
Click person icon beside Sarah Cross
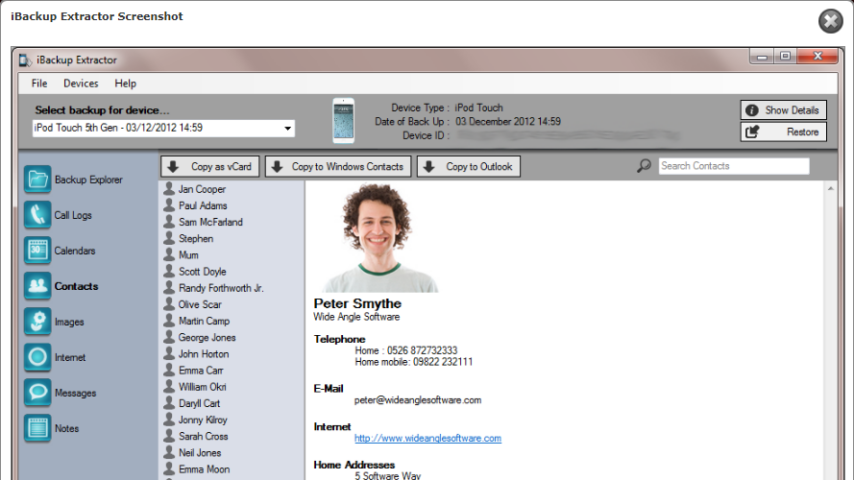[169, 436]
